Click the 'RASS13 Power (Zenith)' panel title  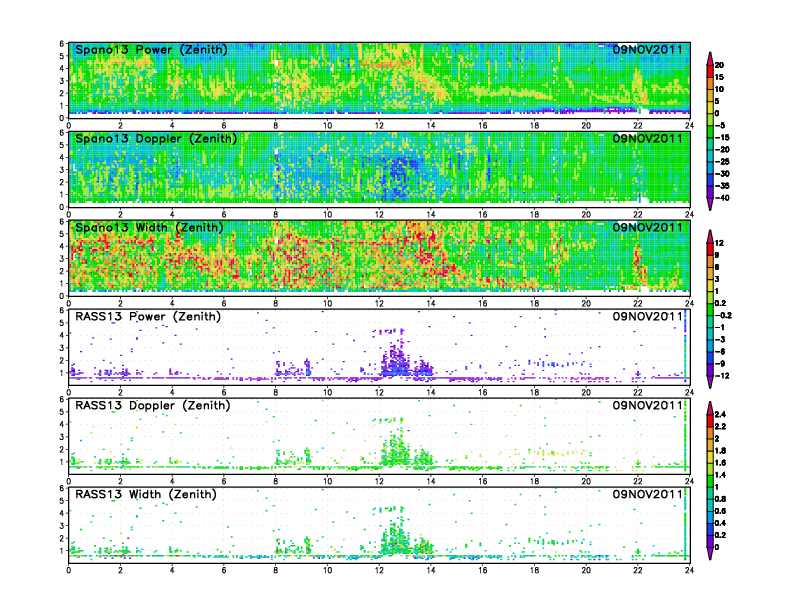pyautogui.click(x=148, y=317)
